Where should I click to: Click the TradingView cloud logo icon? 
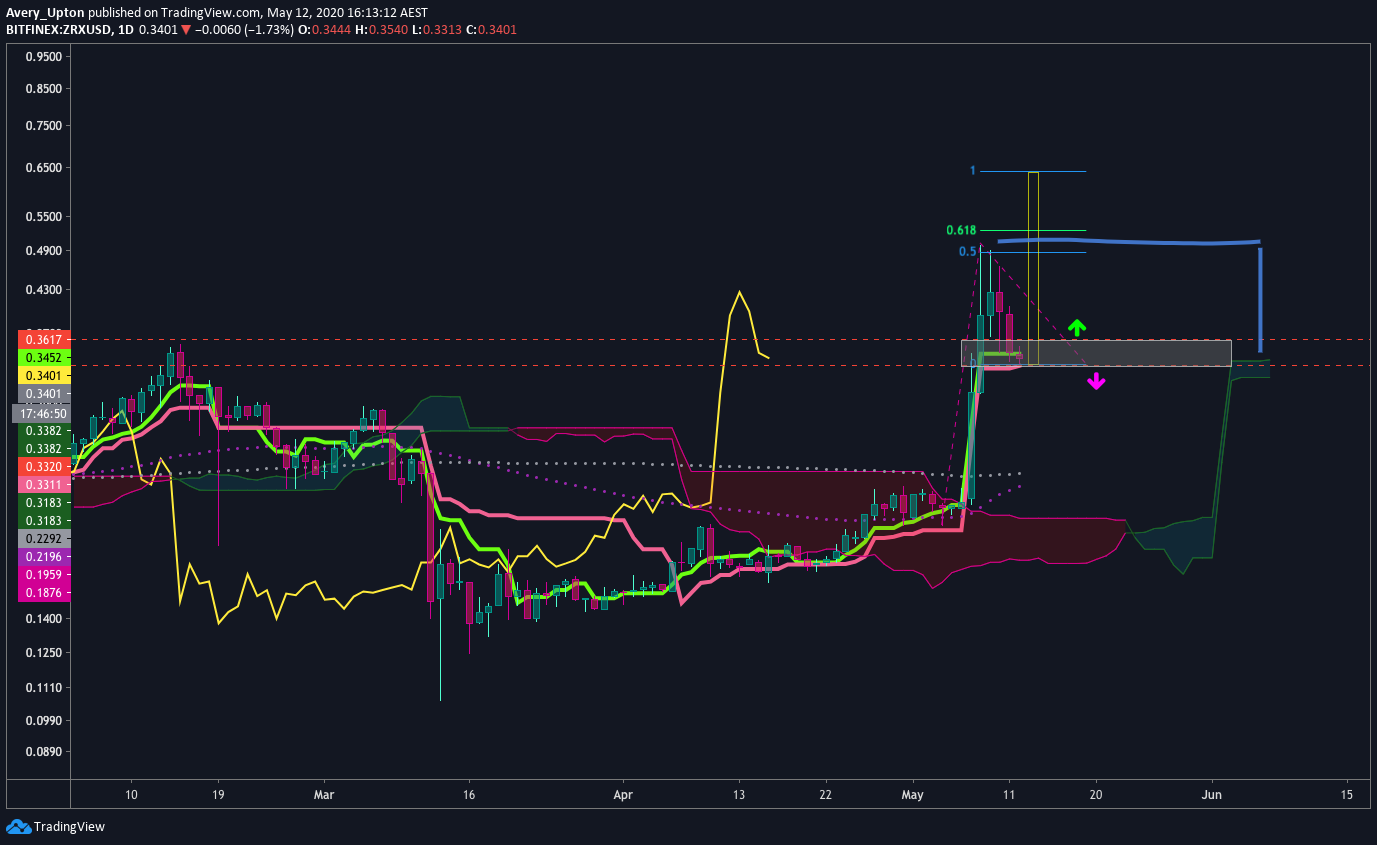[18, 826]
